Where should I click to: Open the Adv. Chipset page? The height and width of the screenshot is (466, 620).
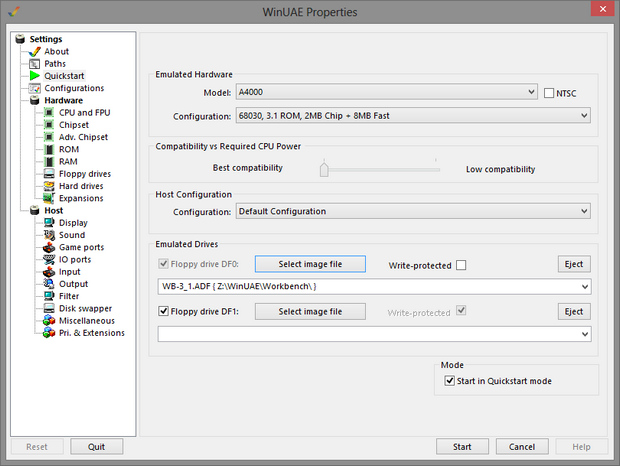(83, 137)
